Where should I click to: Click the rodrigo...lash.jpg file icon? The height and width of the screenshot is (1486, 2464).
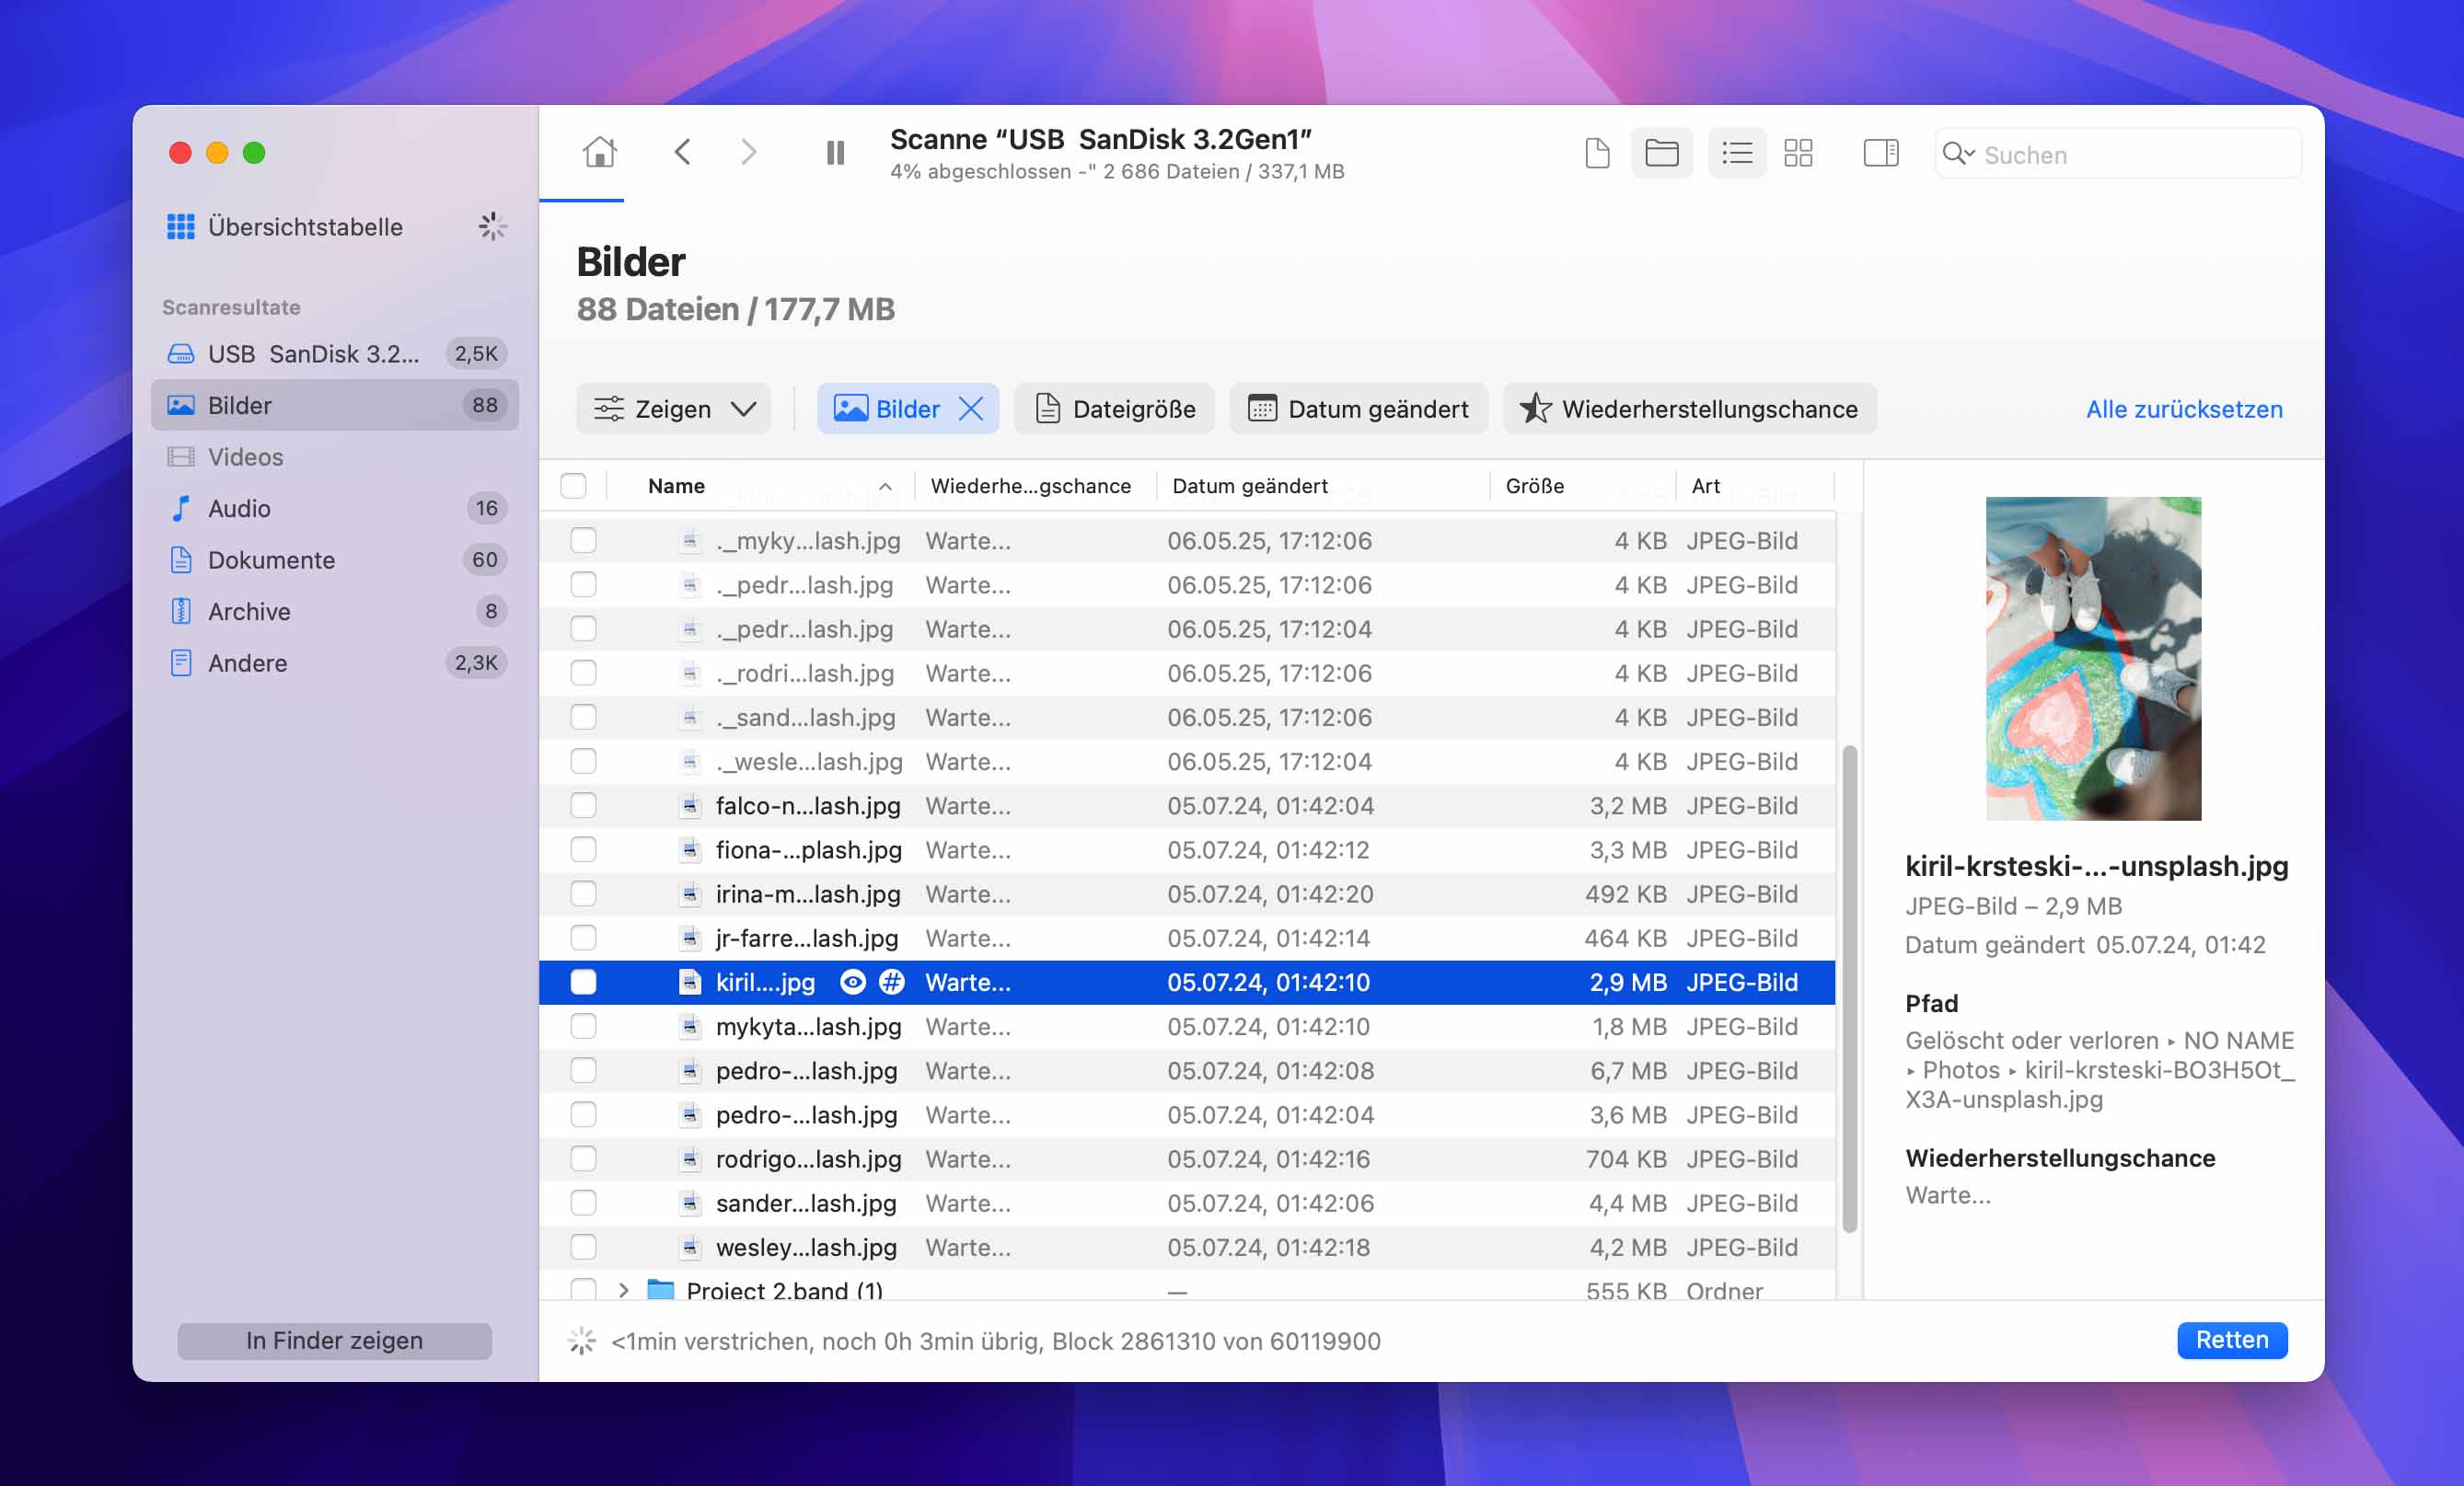coord(689,1159)
